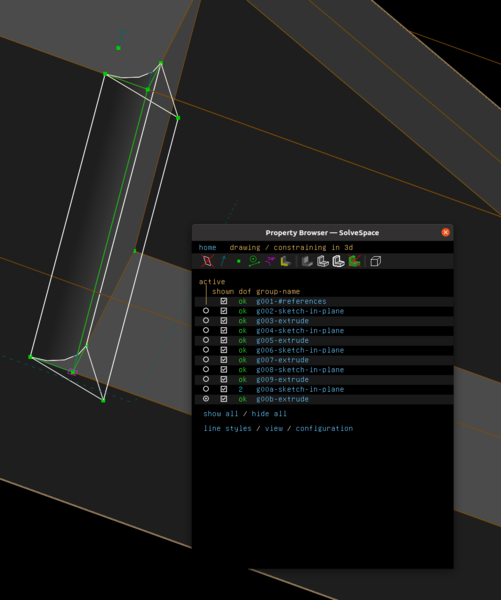The width and height of the screenshot is (501, 600).
Task: Activate group g005-extrude radio button
Action: point(206,340)
